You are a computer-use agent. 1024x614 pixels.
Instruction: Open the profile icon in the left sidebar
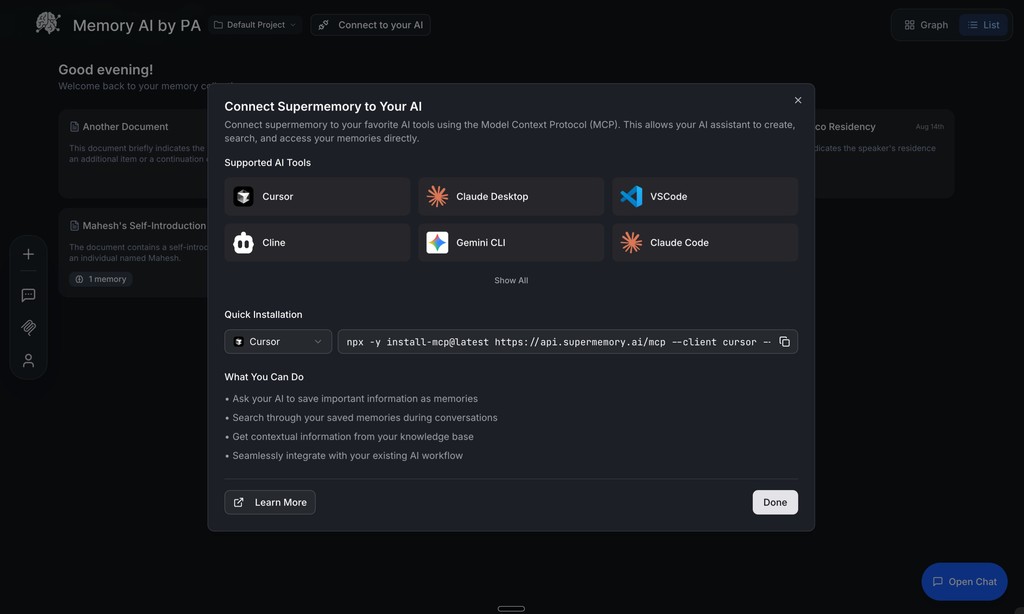point(27,360)
